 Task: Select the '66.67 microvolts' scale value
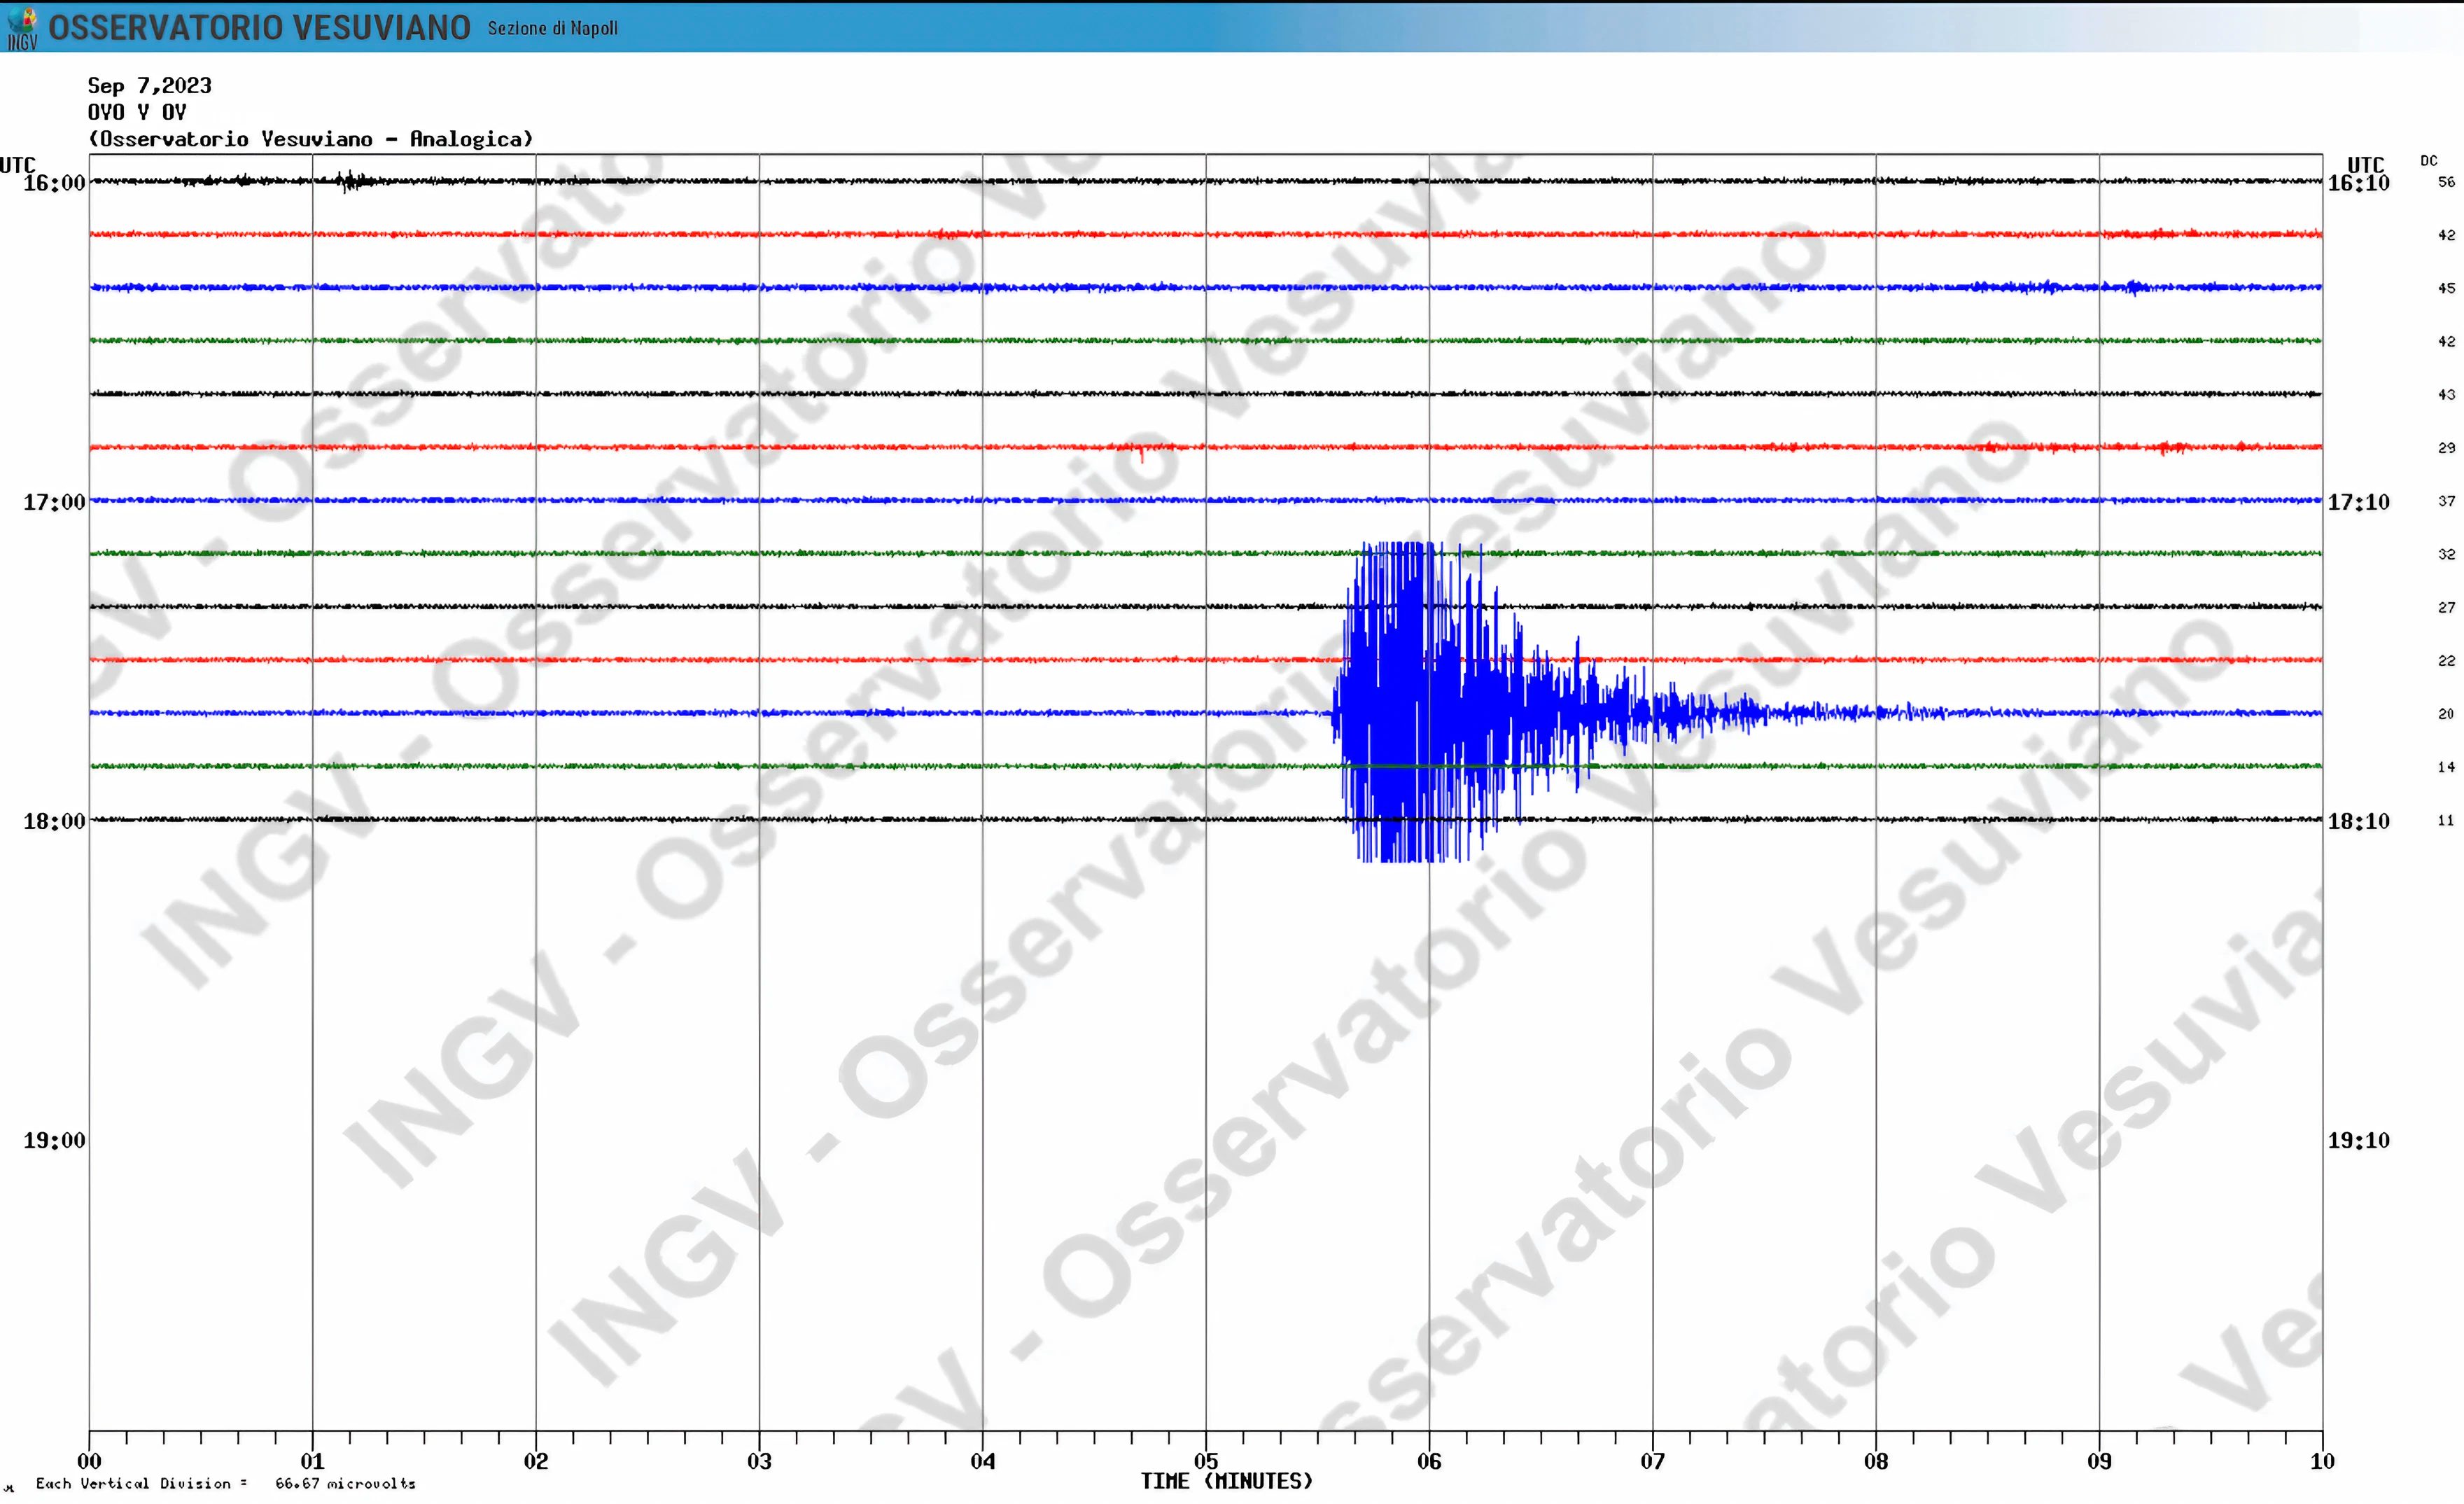pos(345,1484)
